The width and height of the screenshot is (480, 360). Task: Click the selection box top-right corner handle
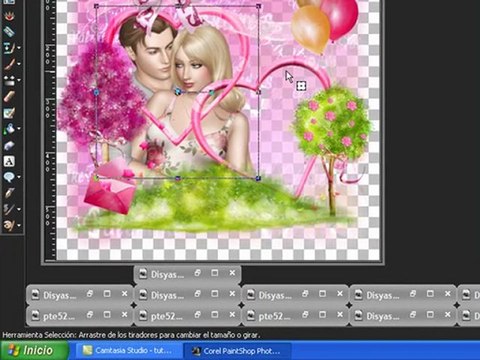(259, 6)
